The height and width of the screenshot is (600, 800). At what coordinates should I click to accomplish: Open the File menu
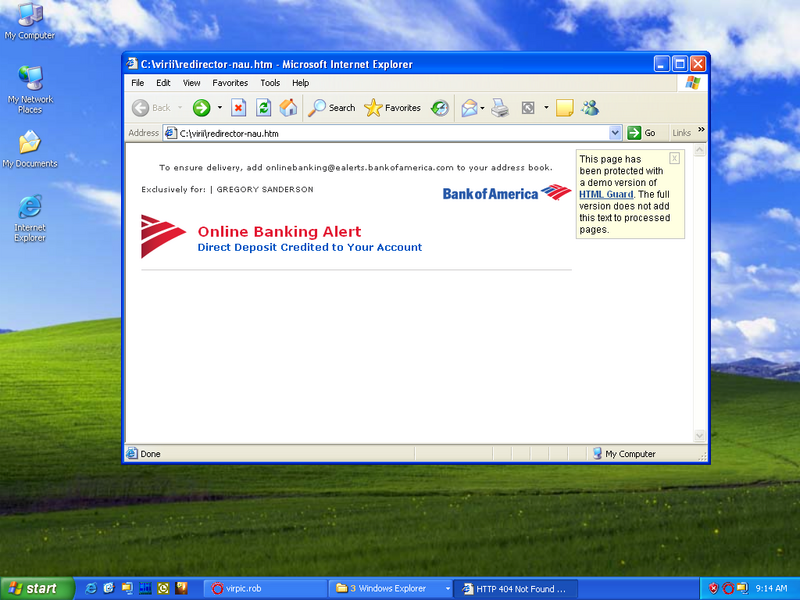coord(138,83)
